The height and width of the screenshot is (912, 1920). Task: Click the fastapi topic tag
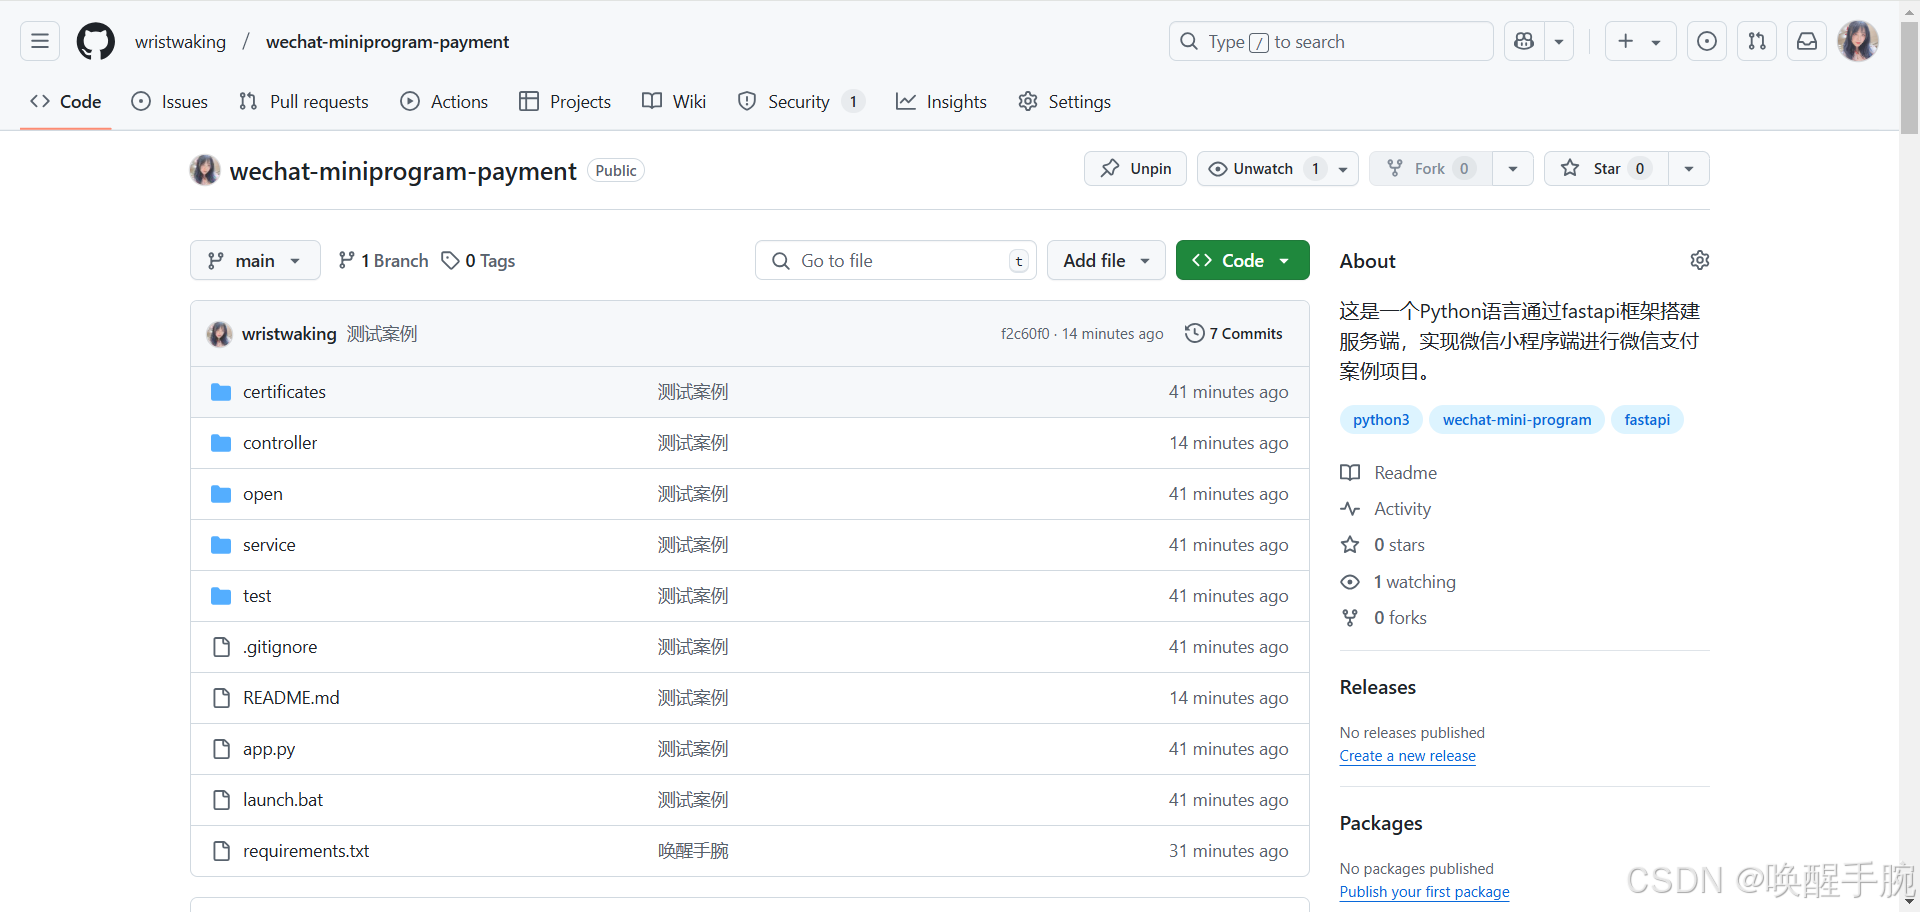click(x=1647, y=419)
